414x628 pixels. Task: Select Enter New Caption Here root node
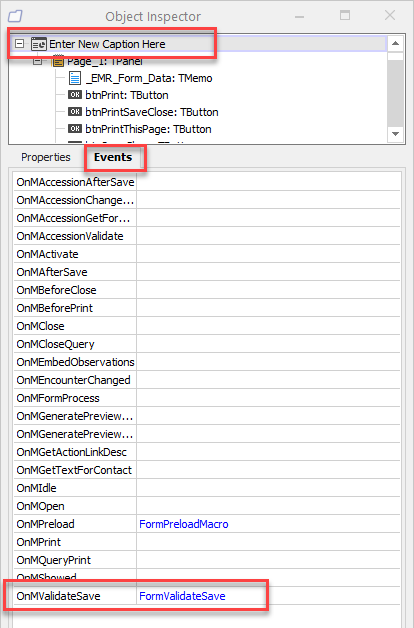pyautogui.click(x=107, y=44)
